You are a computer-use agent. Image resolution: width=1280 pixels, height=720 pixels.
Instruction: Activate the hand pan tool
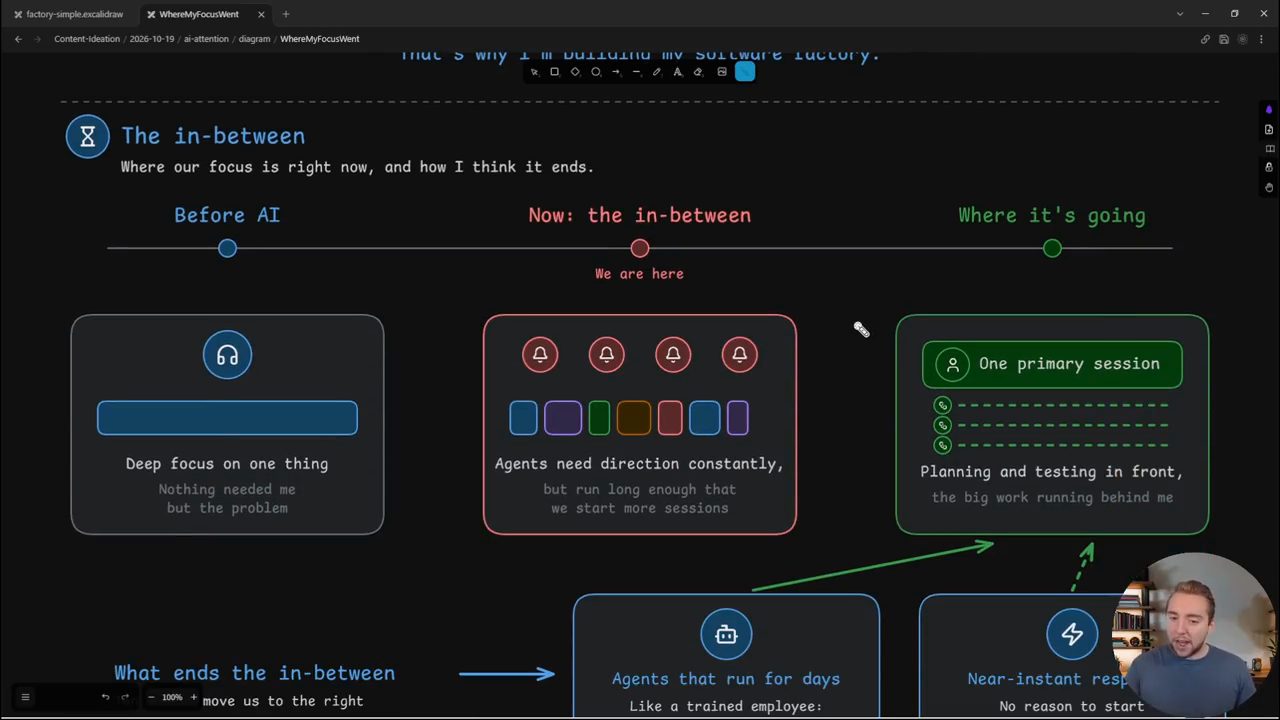pyautogui.click(x=1269, y=187)
